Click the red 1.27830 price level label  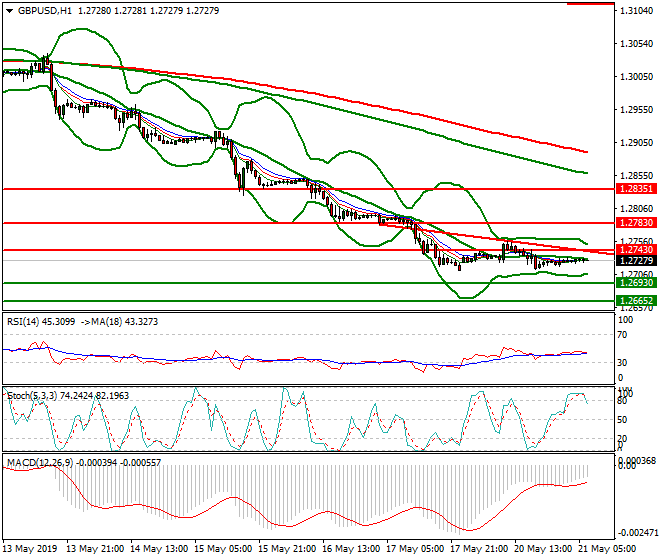(636, 223)
